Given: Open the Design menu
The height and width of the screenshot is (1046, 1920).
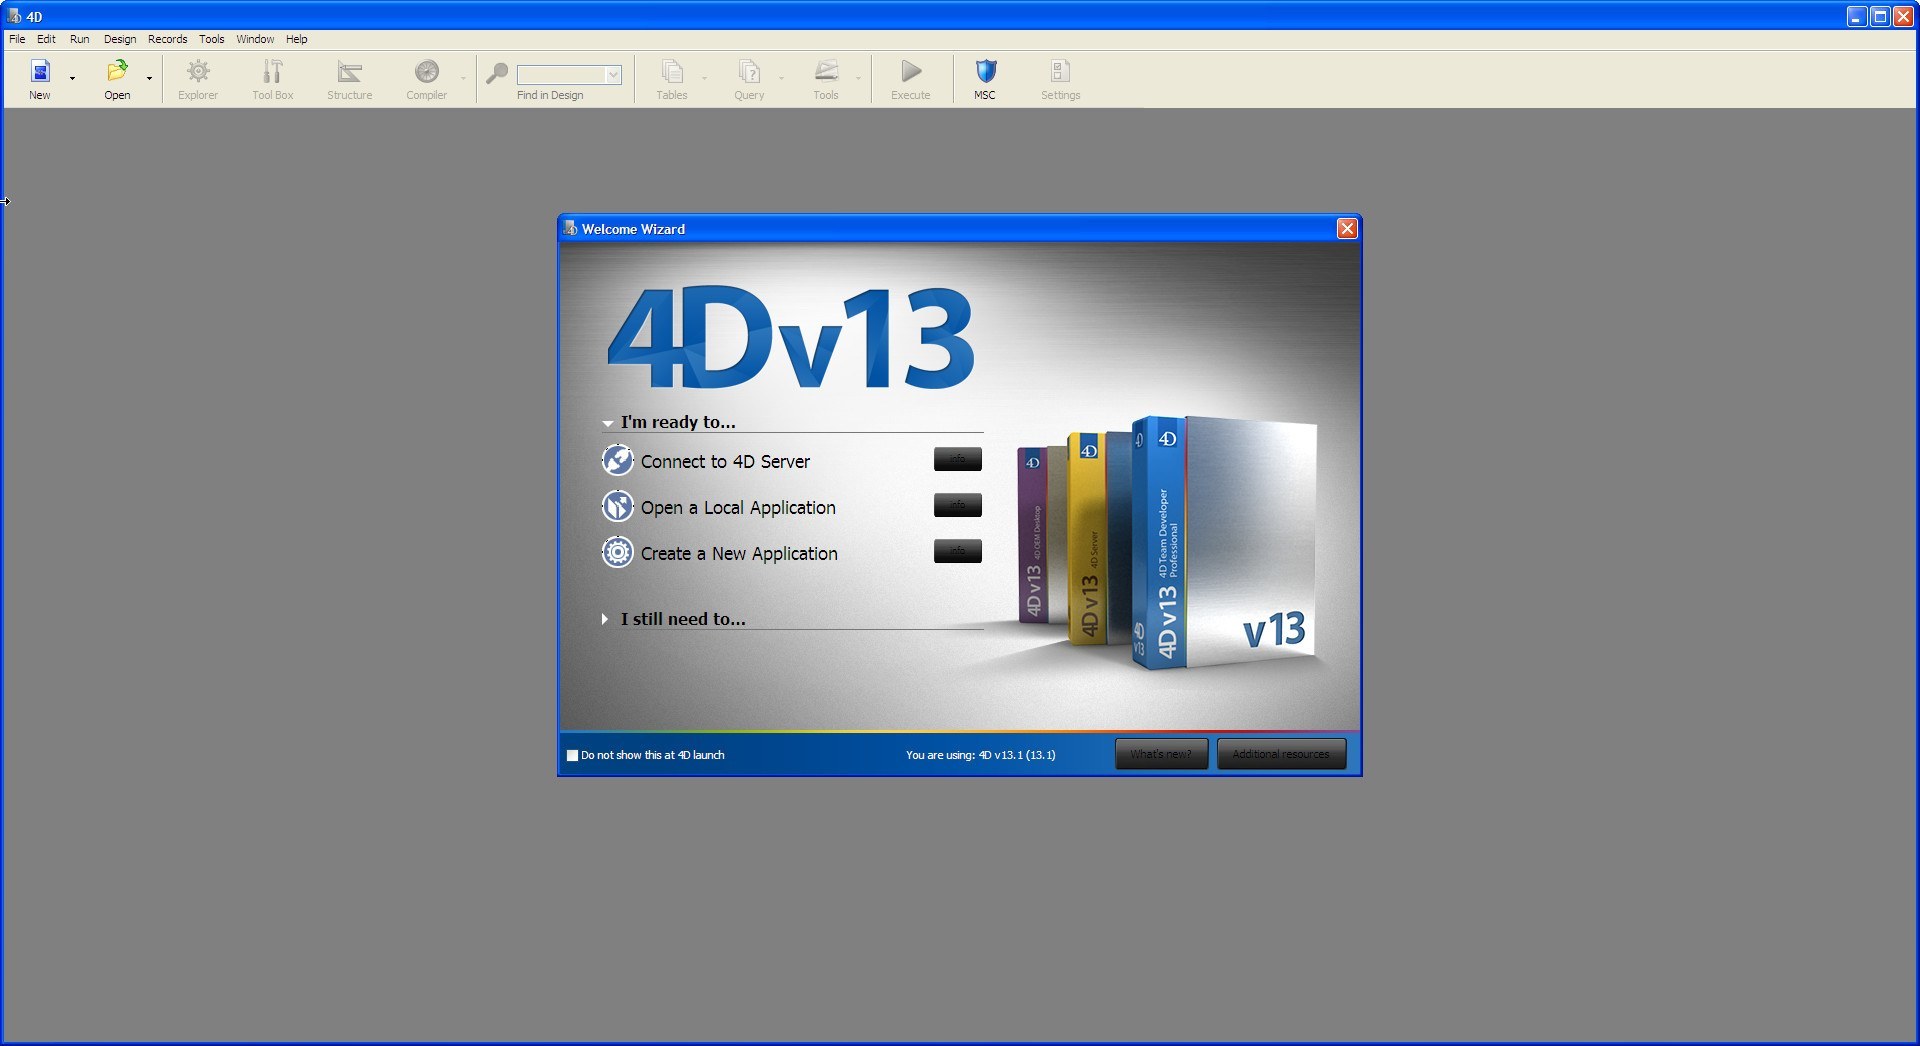Looking at the screenshot, I should 120,39.
